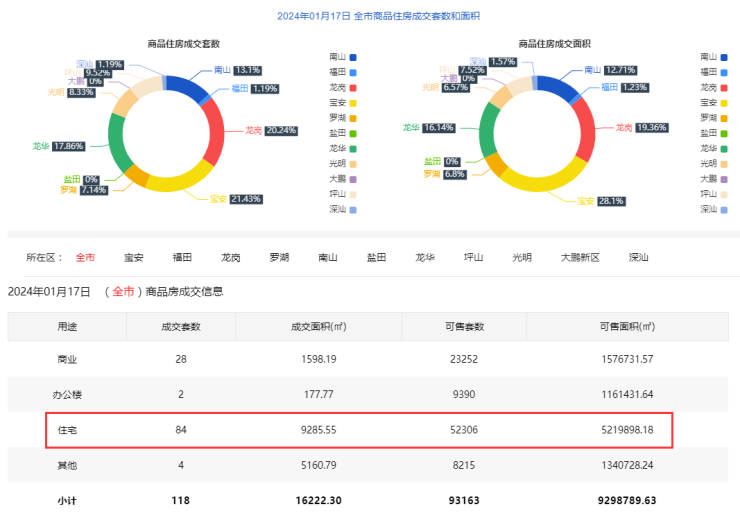Toggle 龙岗 legend in right 成交面积 chart

(716, 88)
